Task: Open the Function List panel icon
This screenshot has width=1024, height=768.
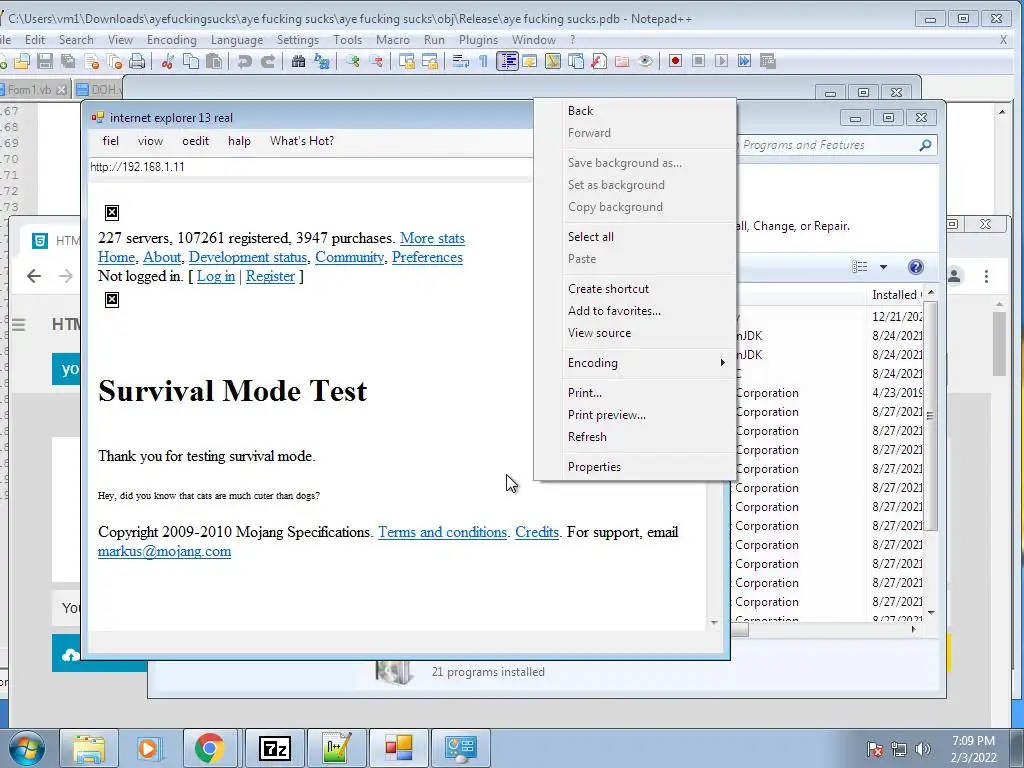Action: point(598,61)
